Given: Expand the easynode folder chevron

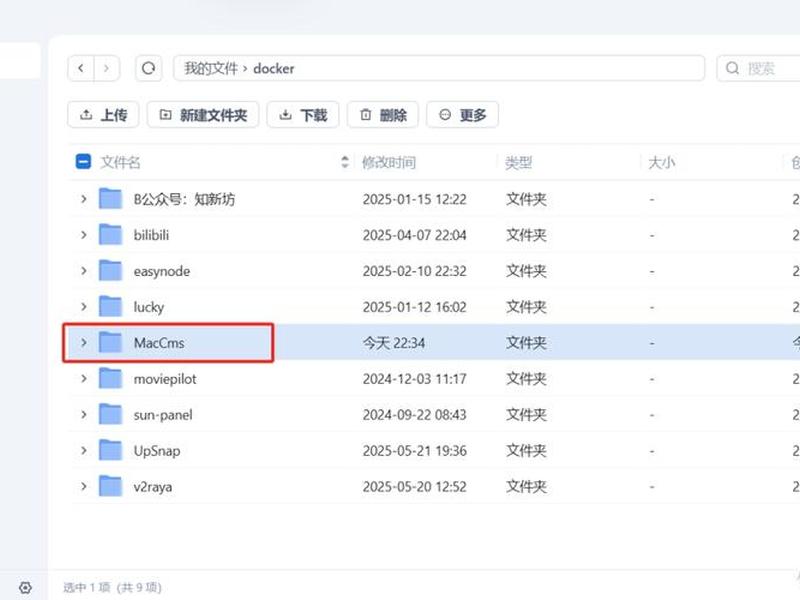Looking at the screenshot, I should click(x=84, y=271).
